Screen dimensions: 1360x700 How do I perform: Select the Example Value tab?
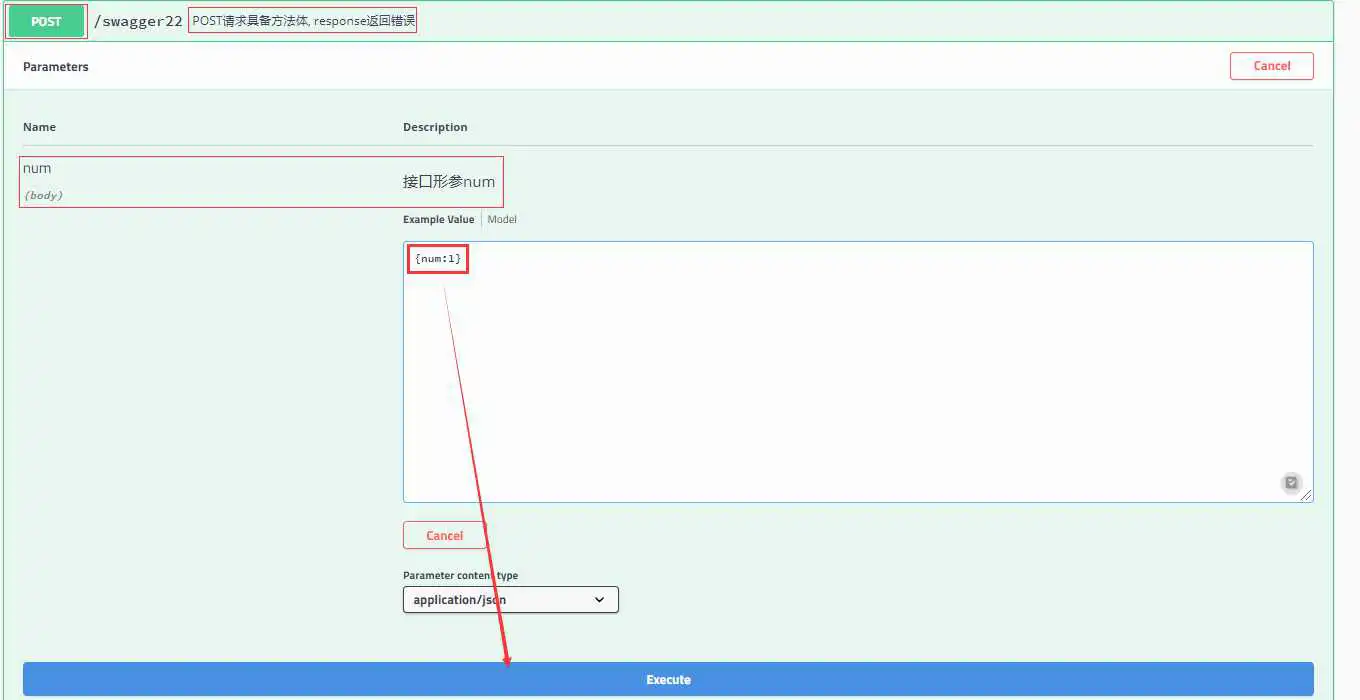438,219
